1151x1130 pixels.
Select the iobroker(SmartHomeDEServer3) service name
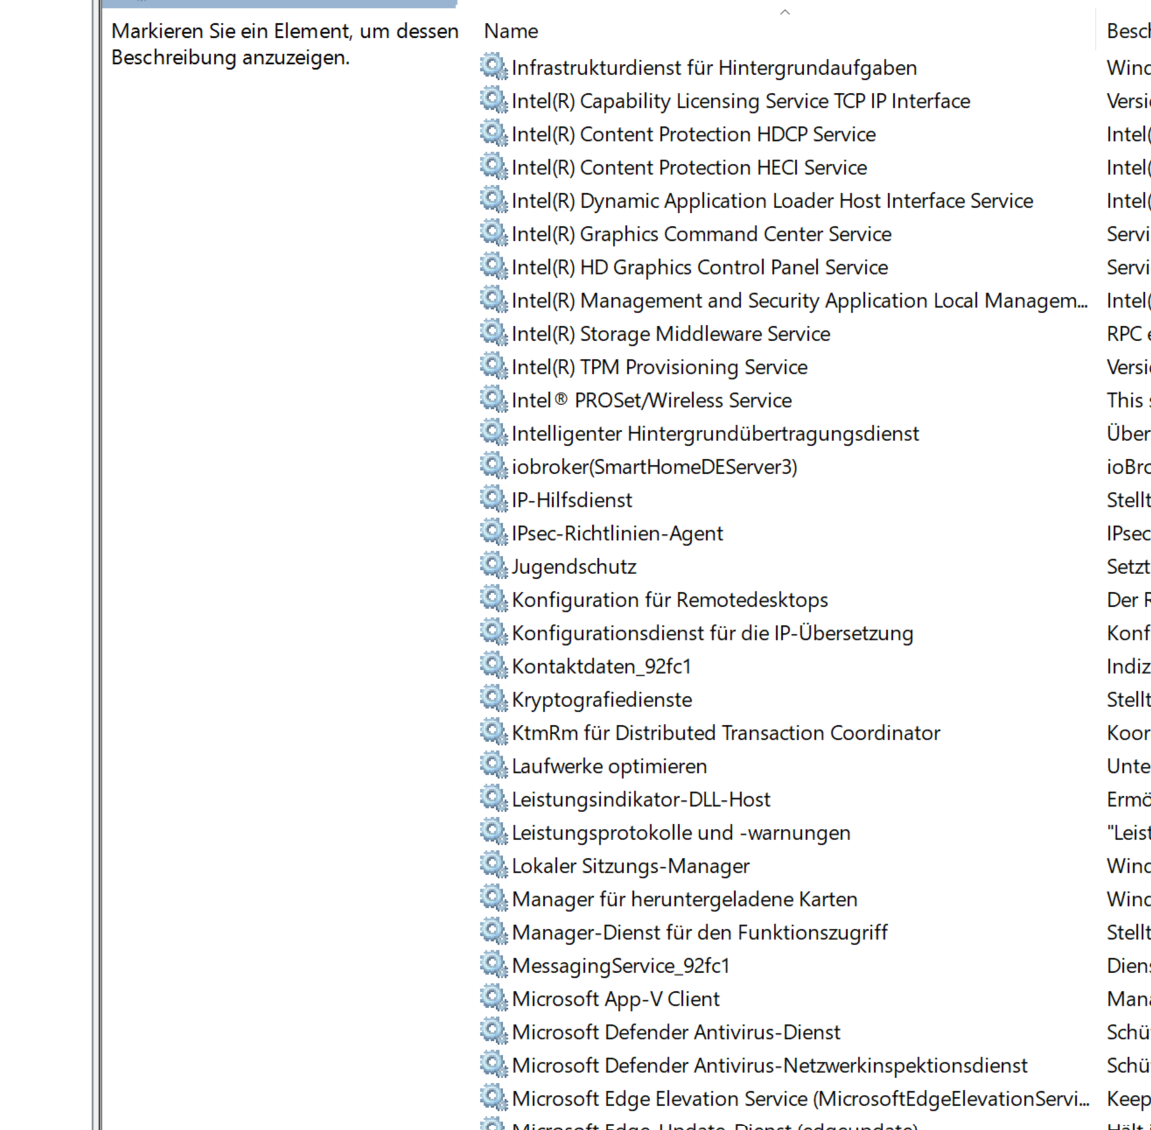[x=654, y=467]
